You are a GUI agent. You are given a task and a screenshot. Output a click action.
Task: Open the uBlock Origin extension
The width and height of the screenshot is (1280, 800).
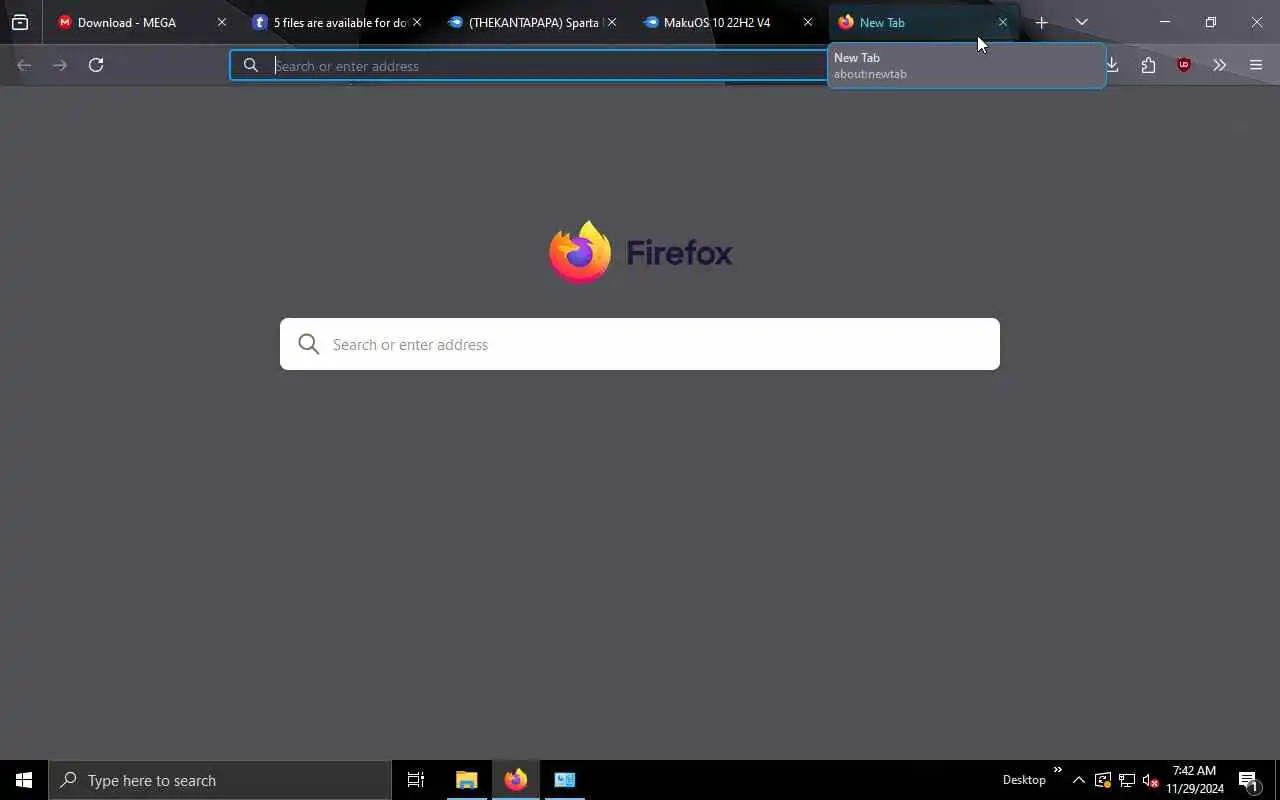pyautogui.click(x=1184, y=65)
